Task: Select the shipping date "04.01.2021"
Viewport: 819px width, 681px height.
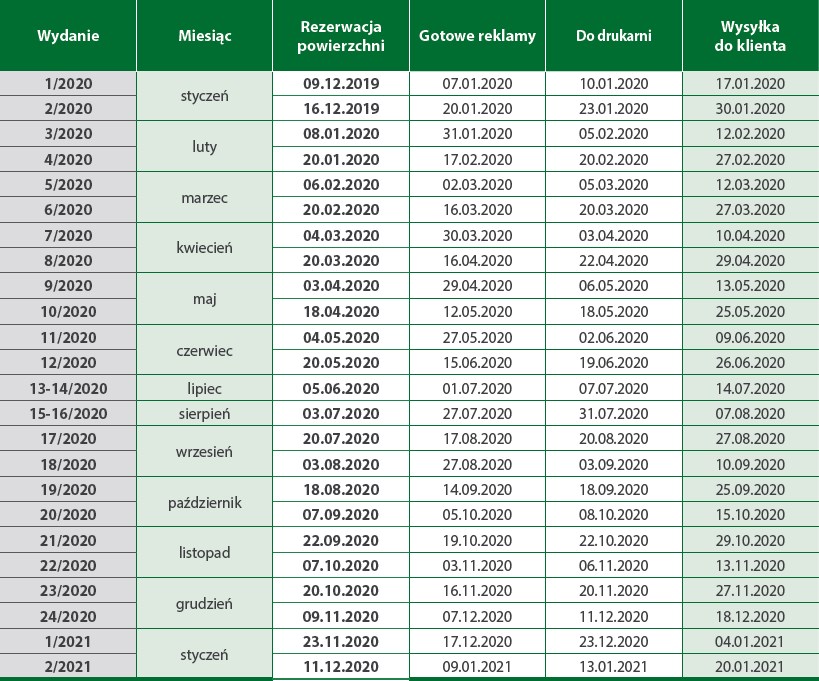Action: tap(751, 642)
